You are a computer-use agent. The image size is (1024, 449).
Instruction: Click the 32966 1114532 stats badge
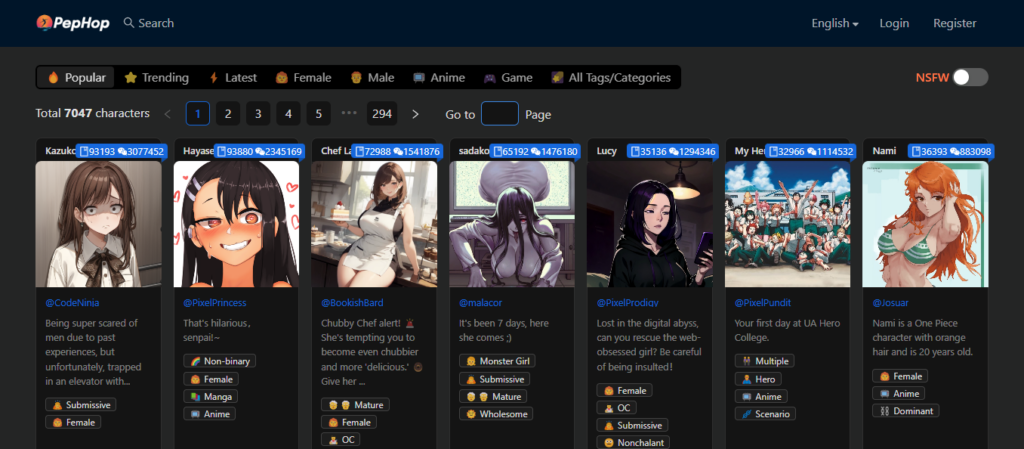810,151
